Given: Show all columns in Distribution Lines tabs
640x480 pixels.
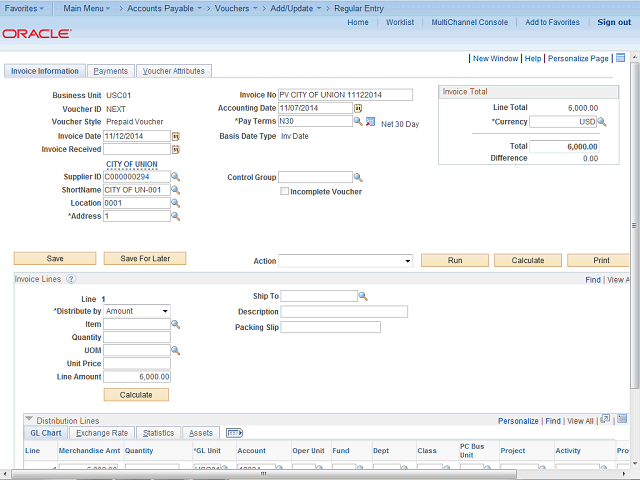Looking at the screenshot, I should click(235, 433).
